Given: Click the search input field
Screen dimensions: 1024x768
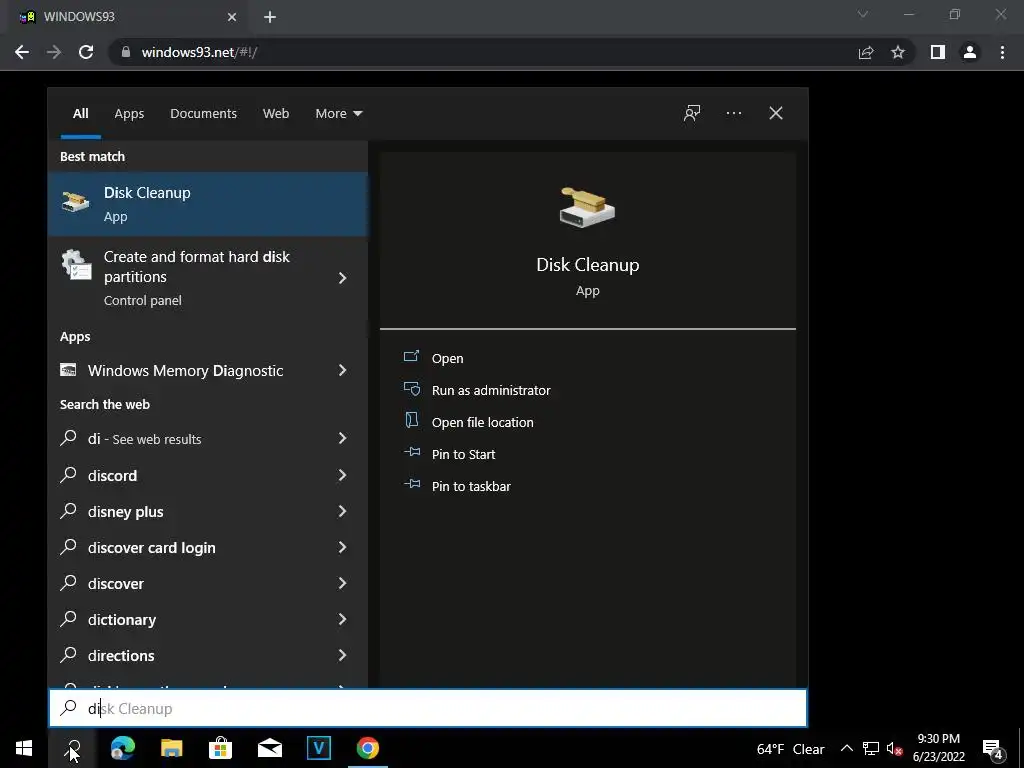Looking at the screenshot, I should click(x=428, y=708).
